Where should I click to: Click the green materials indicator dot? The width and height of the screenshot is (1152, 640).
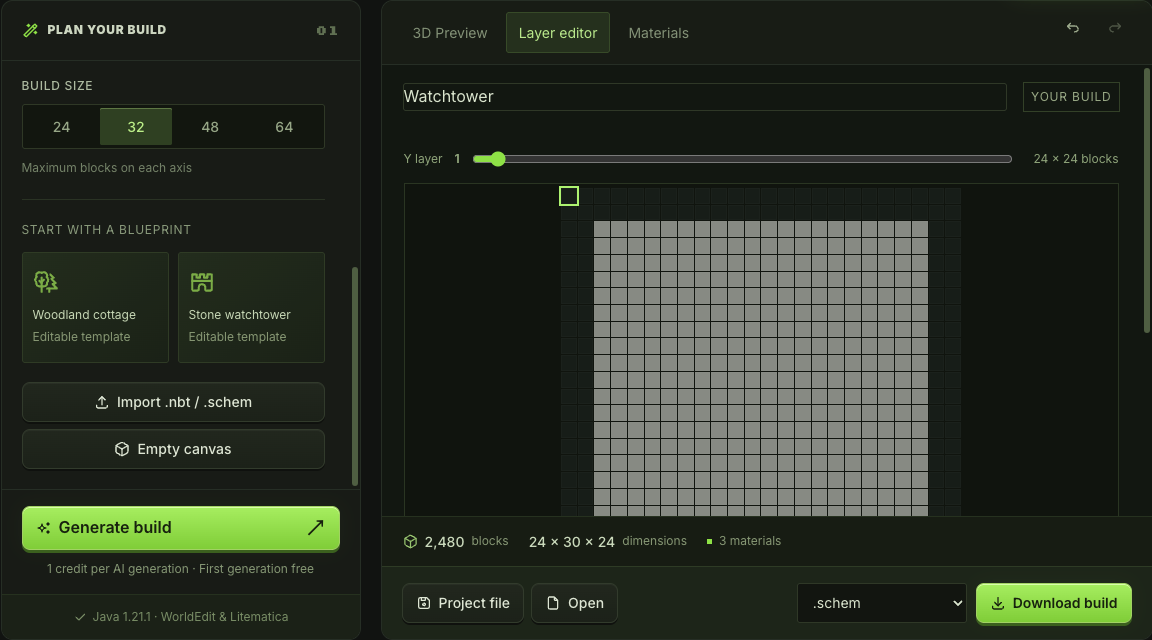[x=709, y=542]
